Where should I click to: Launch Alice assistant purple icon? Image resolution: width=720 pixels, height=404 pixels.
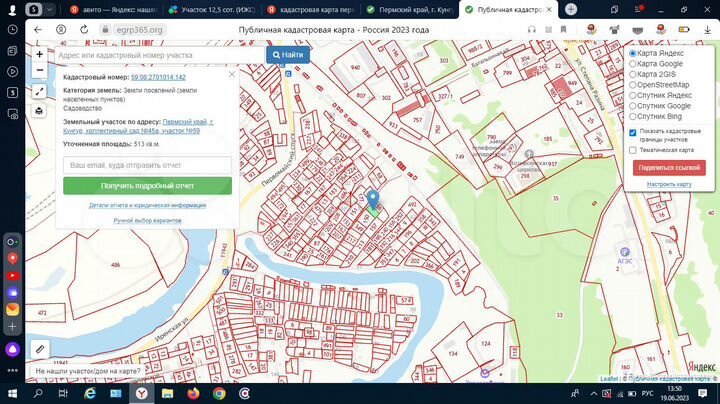tap(13, 349)
